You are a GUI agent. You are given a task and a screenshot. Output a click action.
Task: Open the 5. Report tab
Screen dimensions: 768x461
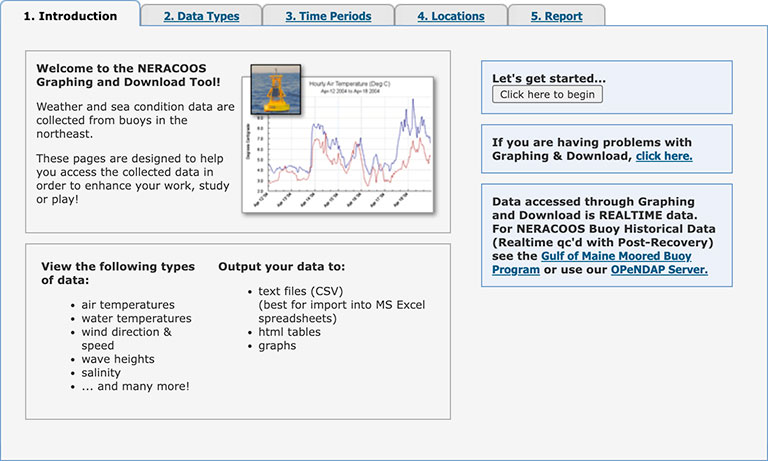point(556,16)
